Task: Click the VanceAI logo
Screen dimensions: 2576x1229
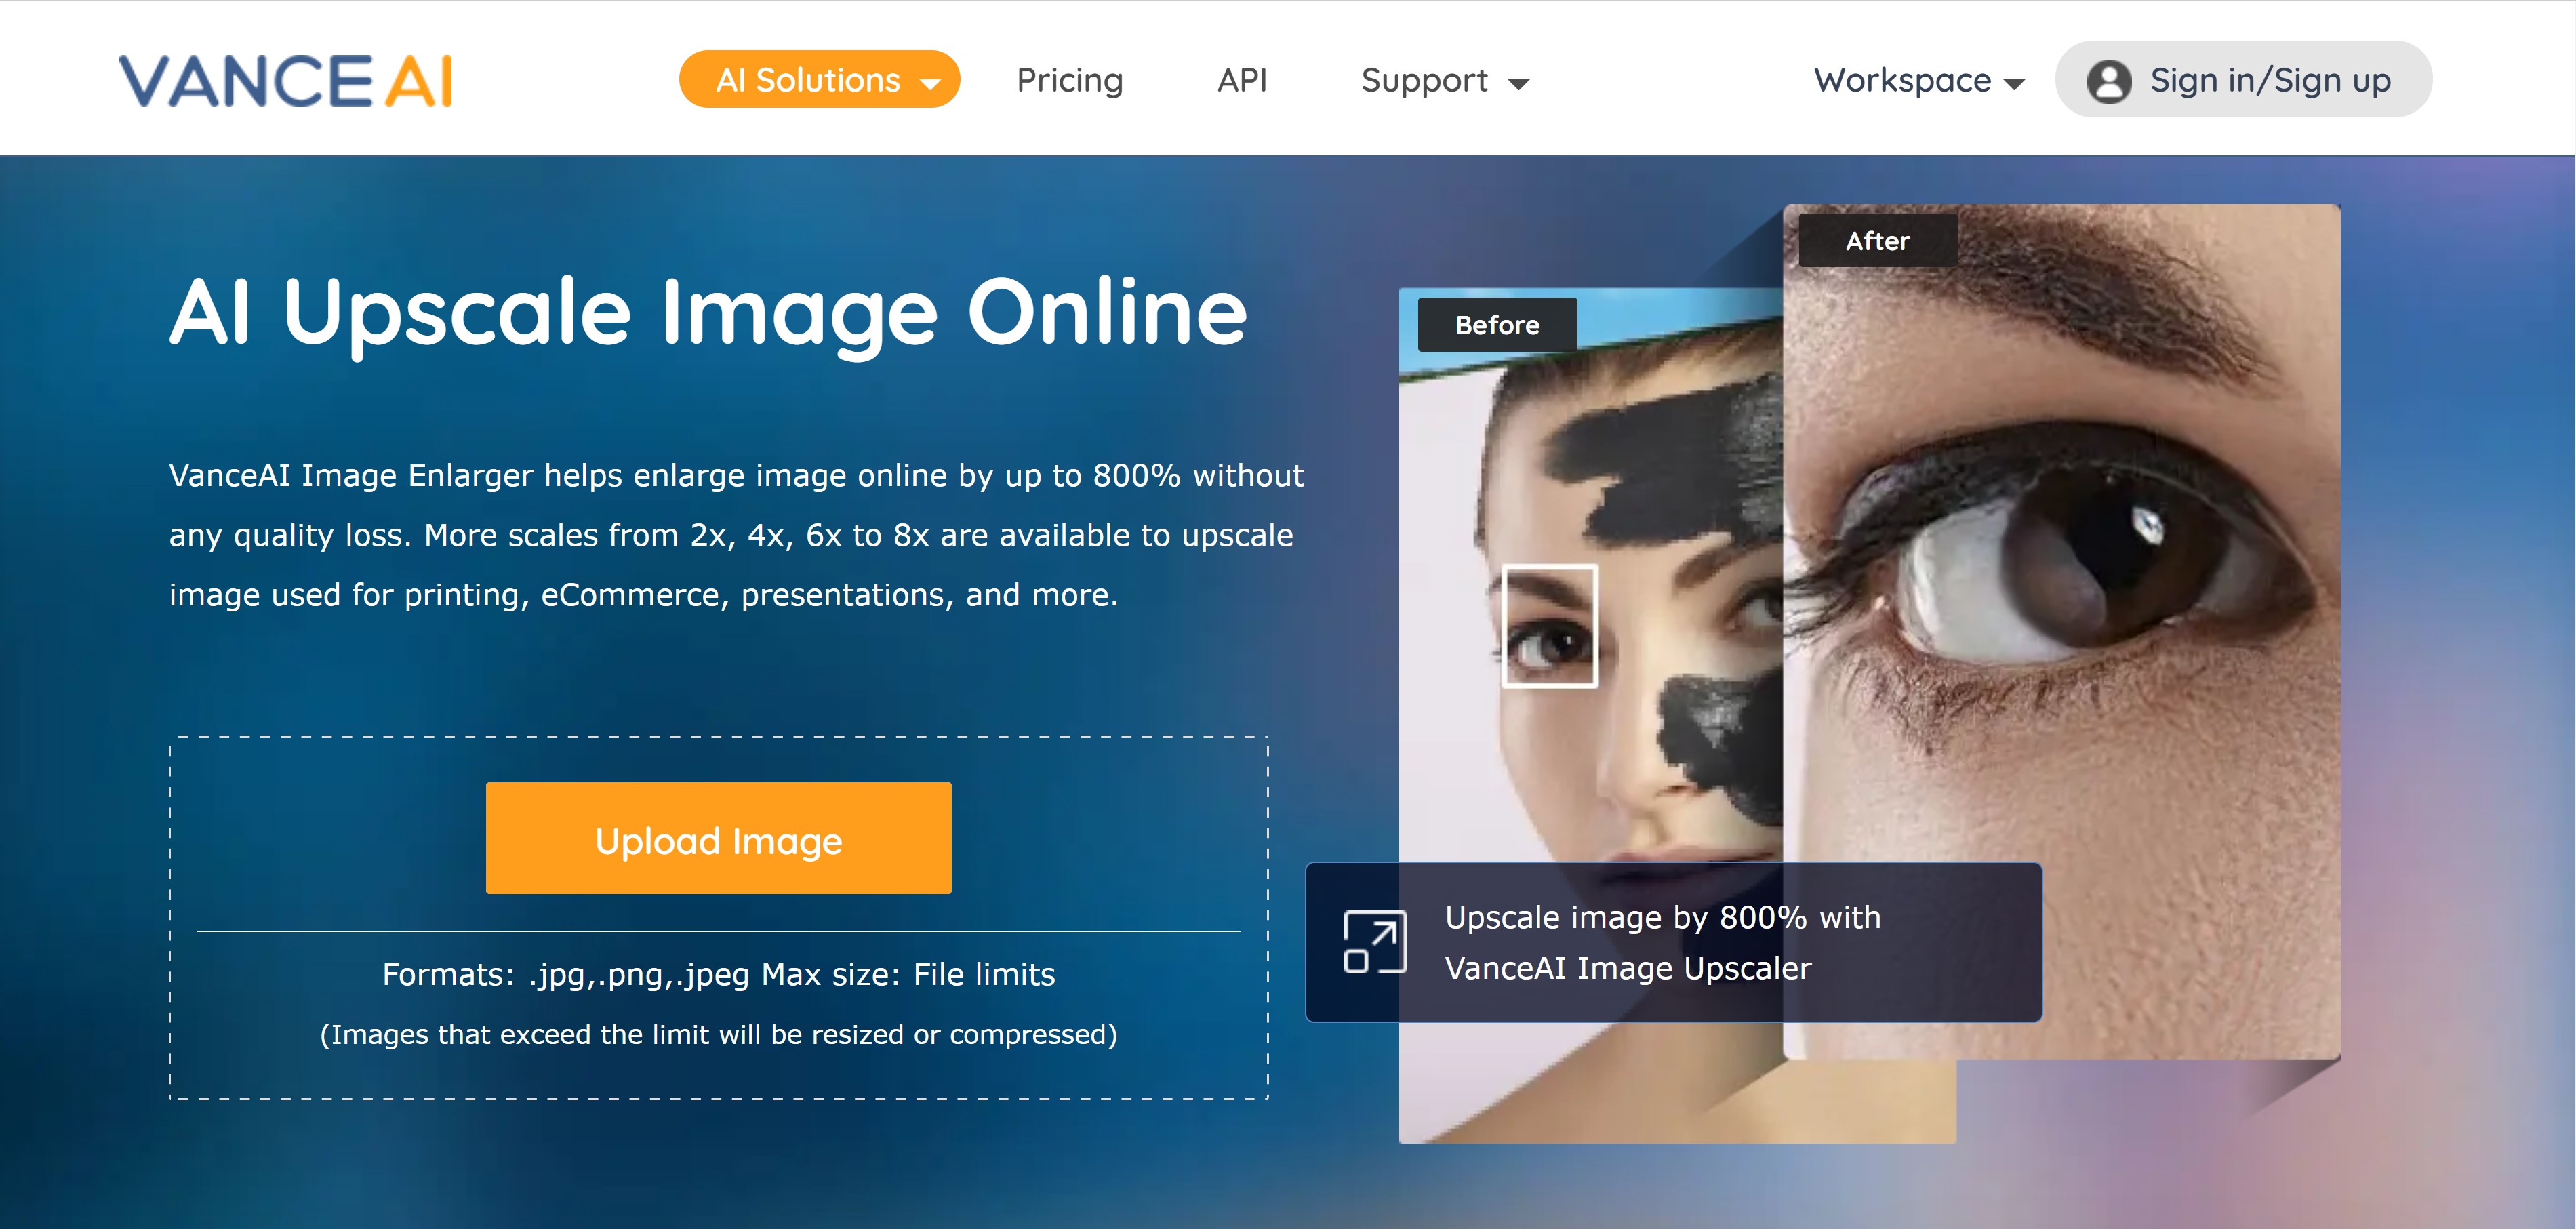Action: coord(286,80)
